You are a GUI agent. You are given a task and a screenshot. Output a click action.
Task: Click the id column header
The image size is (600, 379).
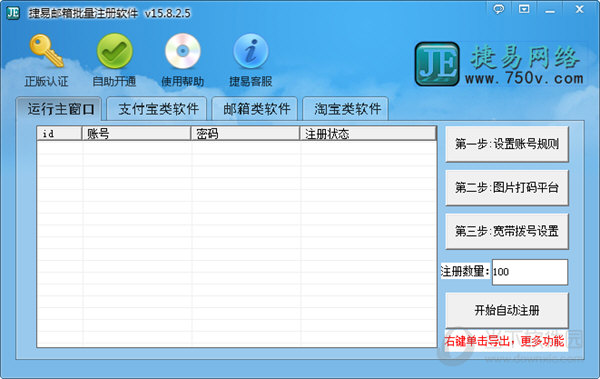(59, 134)
